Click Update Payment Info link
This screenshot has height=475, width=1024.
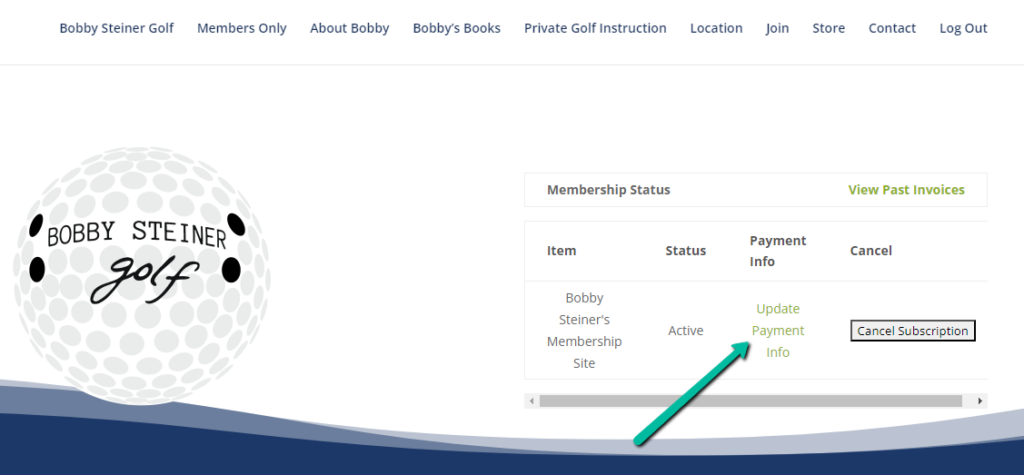[778, 330]
